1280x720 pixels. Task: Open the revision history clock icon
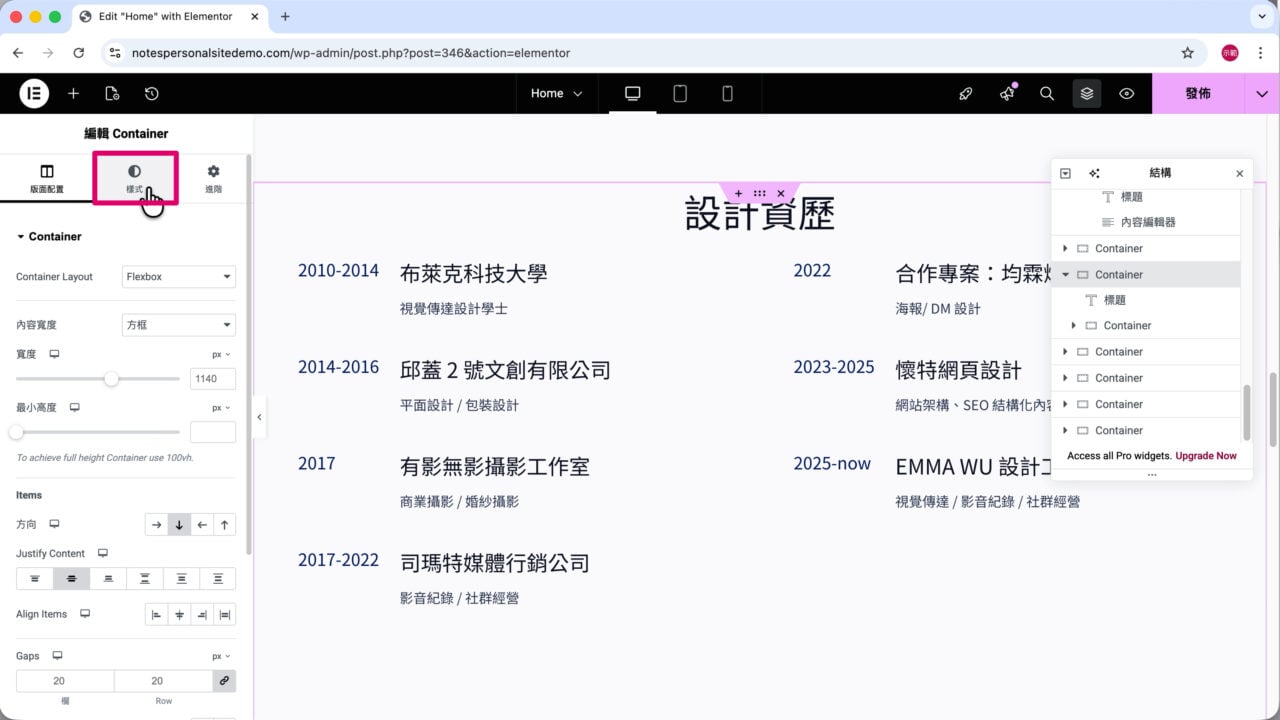click(x=151, y=93)
